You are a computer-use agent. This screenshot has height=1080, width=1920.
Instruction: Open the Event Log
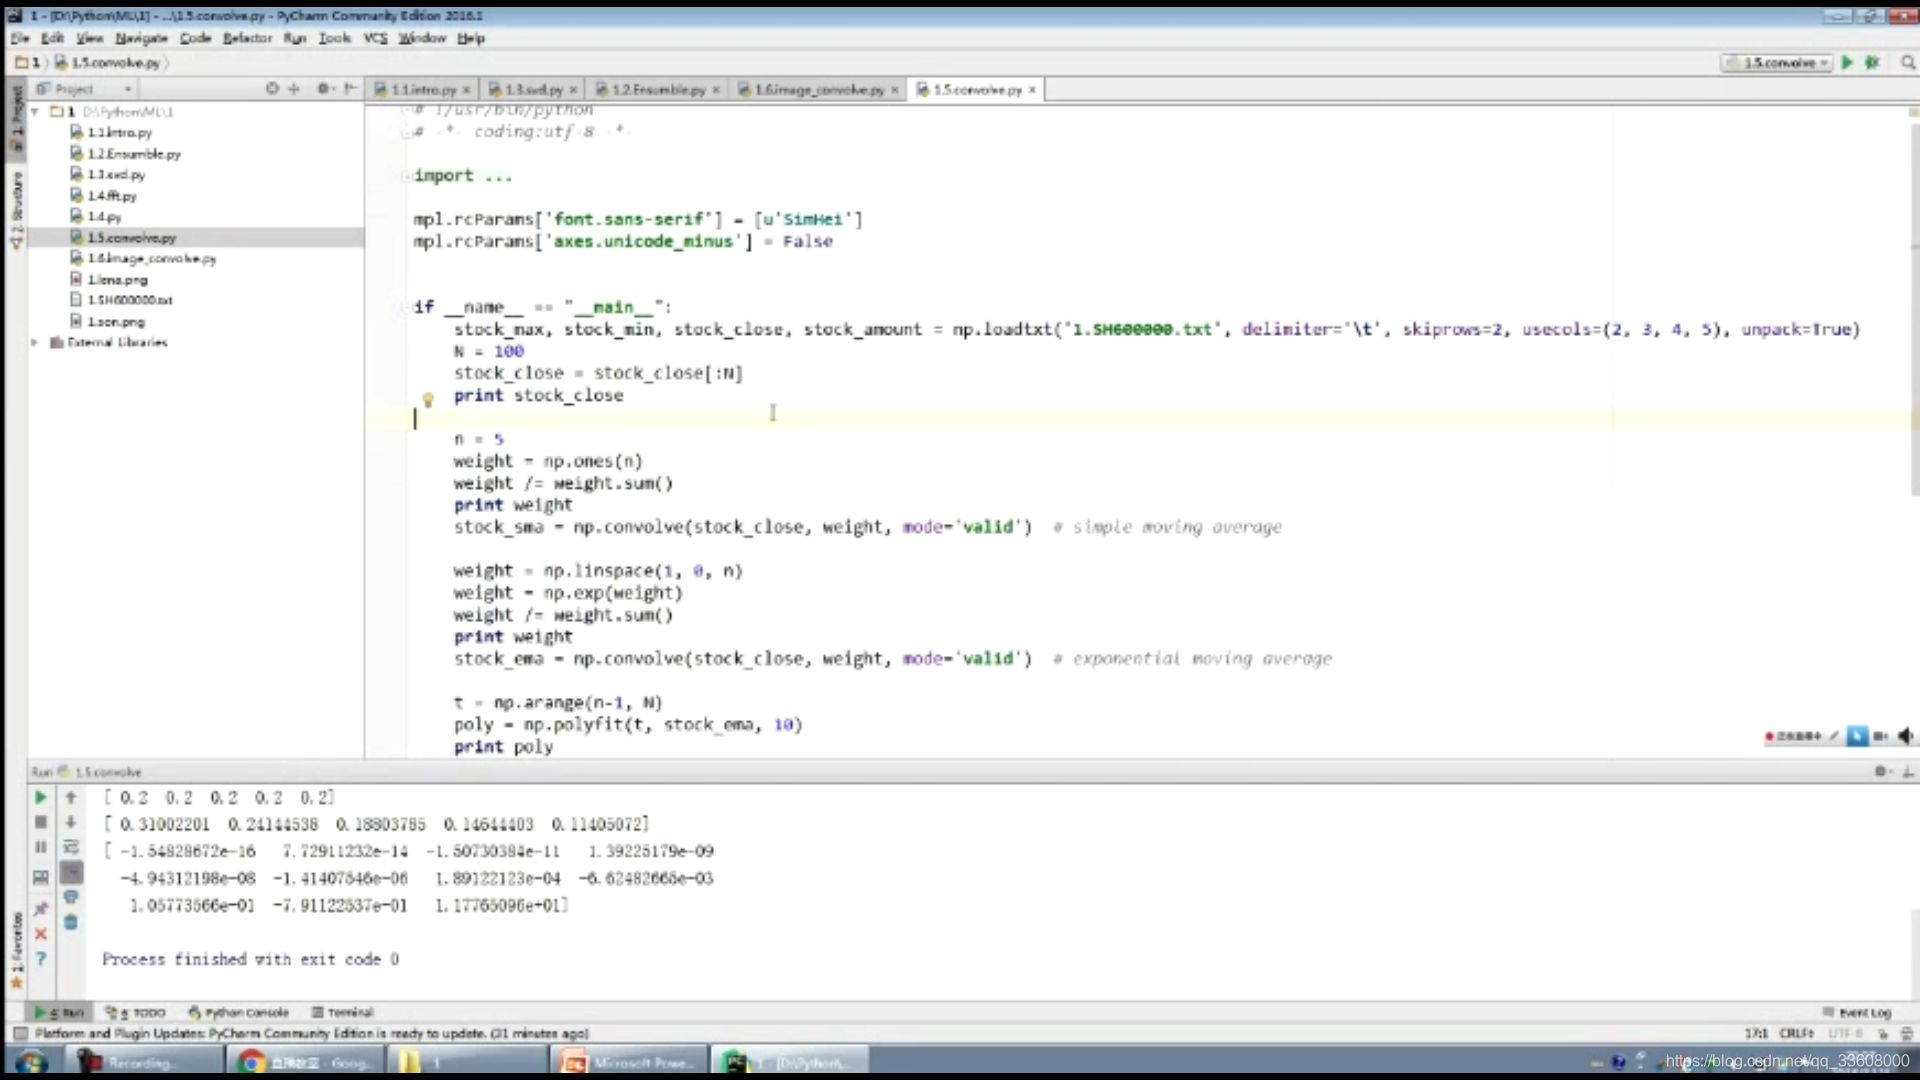[1856, 1012]
